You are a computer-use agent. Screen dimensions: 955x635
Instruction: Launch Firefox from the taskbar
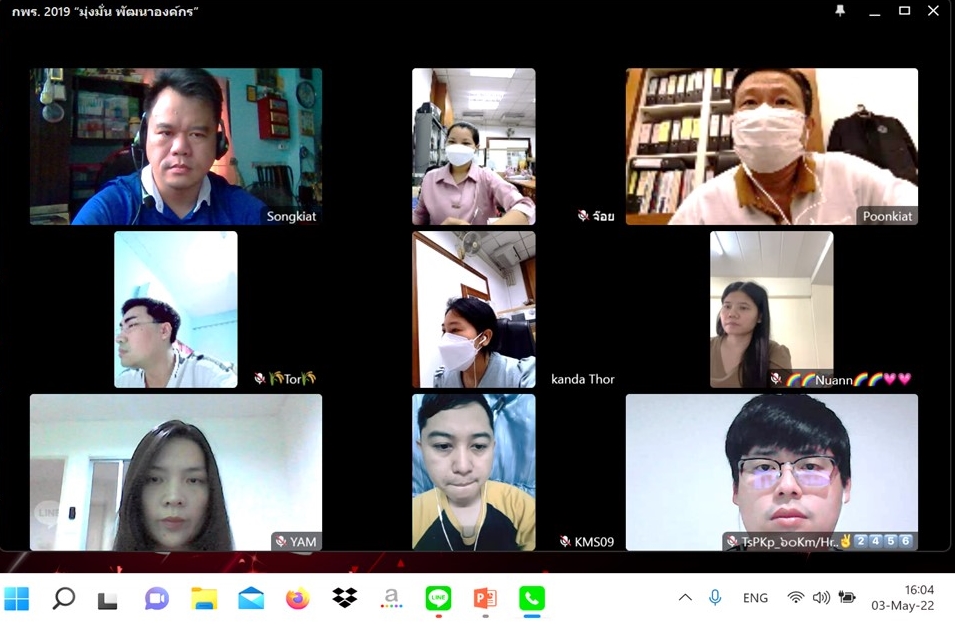pyautogui.click(x=297, y=598)
